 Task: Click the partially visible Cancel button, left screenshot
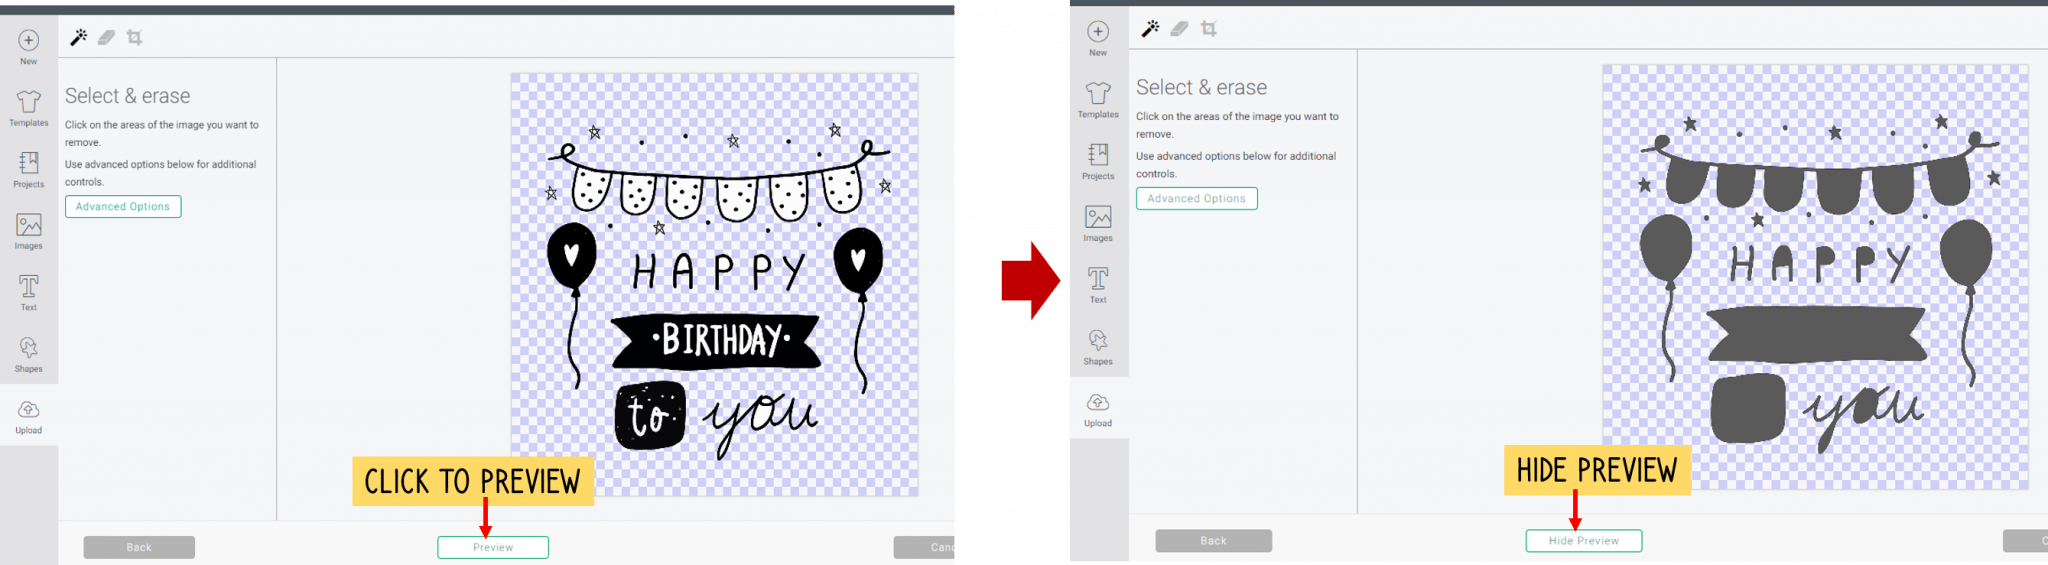pos(924,547)
